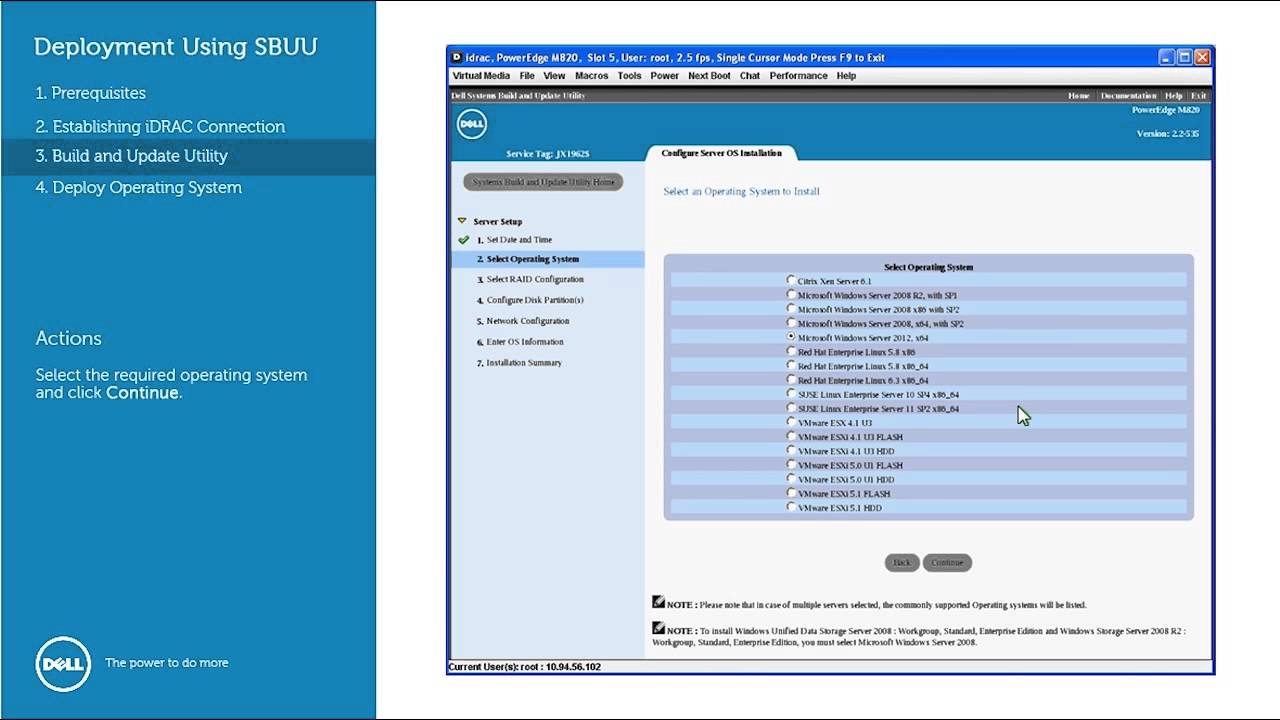The height and width of the screenshot is (720, 1280).
Task: Click the Current User(s) status bar entry
Action: 524,667
